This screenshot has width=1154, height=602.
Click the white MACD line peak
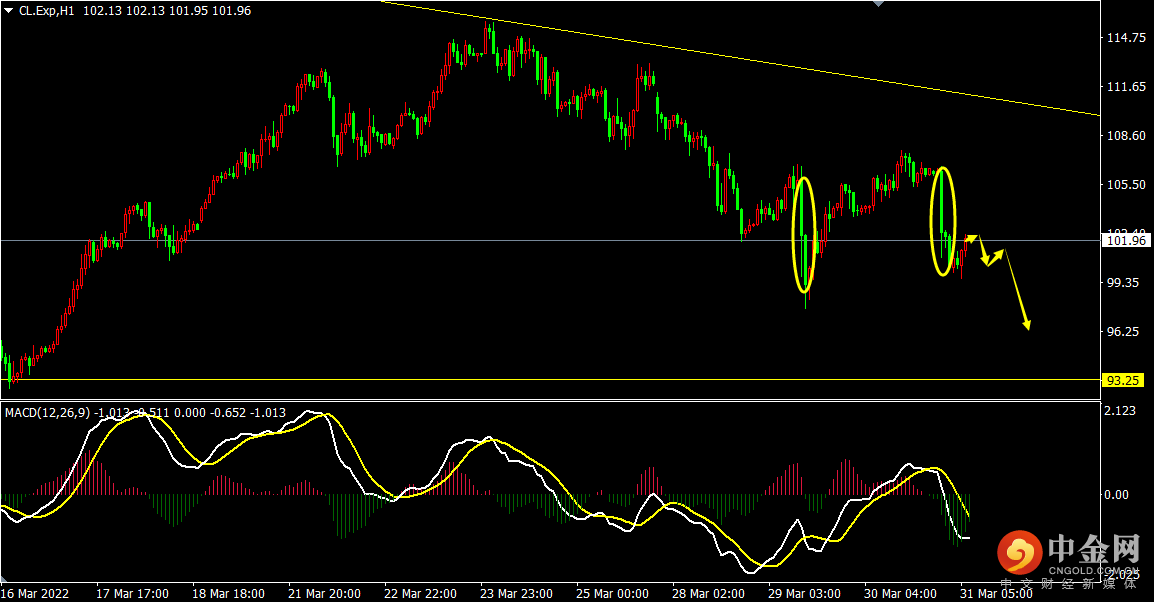(x=308, y=413)
